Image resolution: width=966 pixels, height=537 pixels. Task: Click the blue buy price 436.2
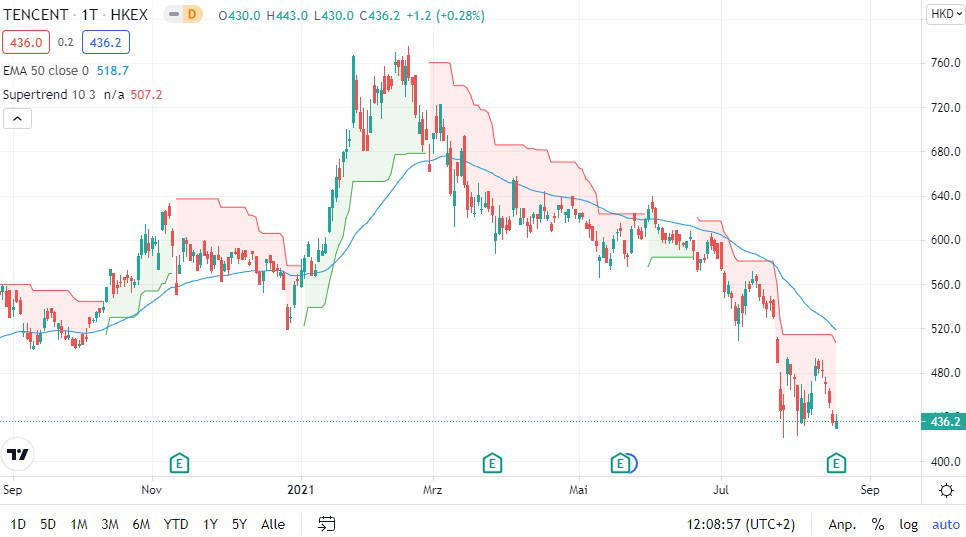[x=105, y=42]
